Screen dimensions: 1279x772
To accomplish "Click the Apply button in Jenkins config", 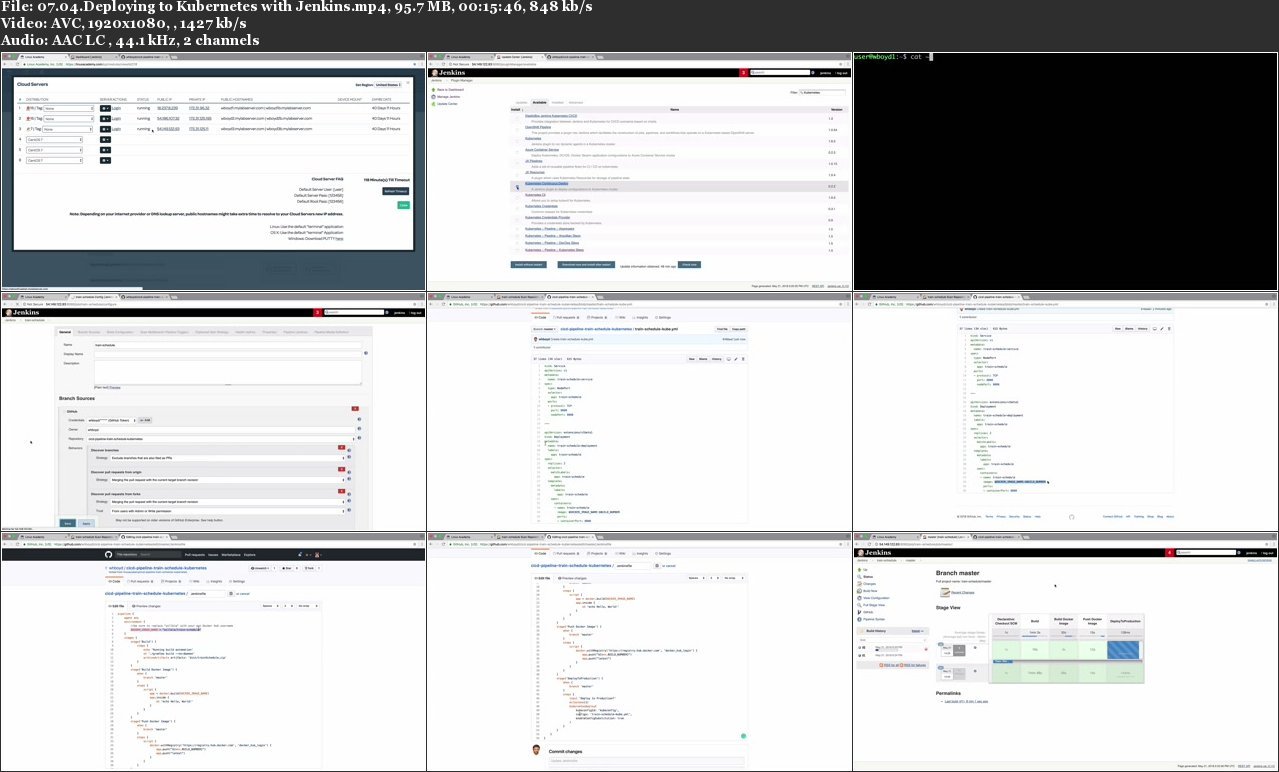I will [x=87, y=523].
